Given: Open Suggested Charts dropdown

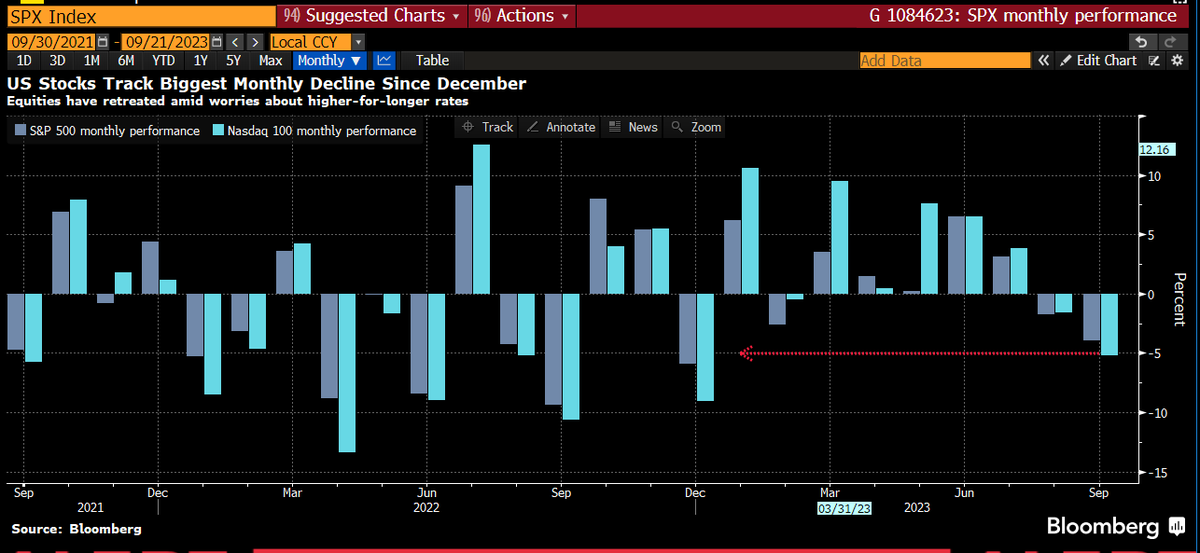Looking at the screenshot, I should coord(373,16).
